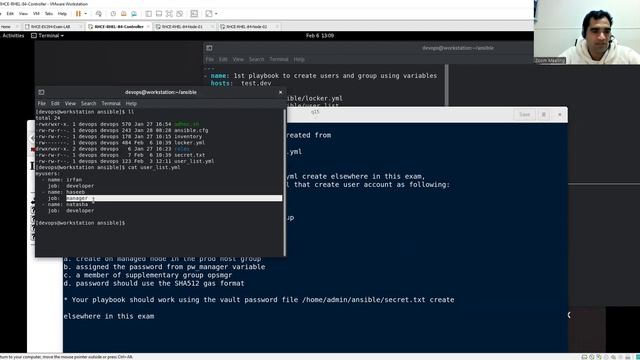Open Terminal menu in background terminal window
The width and height of the screenshot is (640, 360).
279,60
